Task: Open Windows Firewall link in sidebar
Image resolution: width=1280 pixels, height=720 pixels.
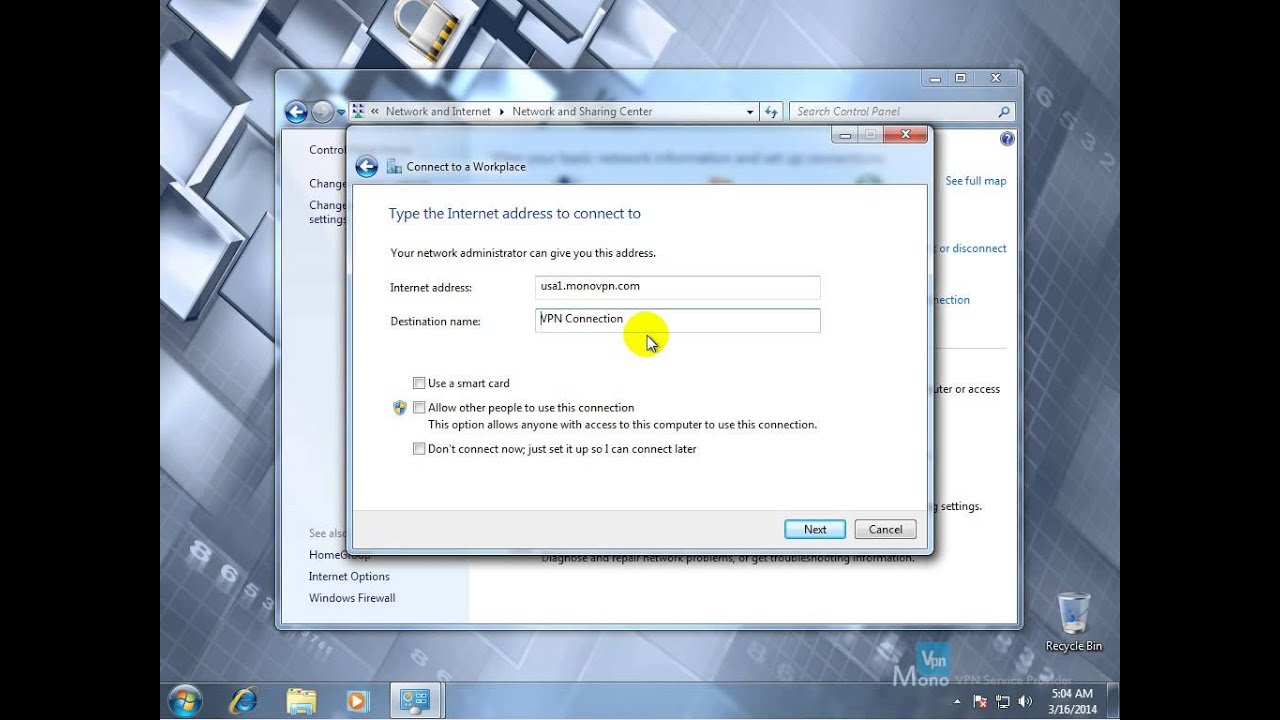Action: (352, 598)
